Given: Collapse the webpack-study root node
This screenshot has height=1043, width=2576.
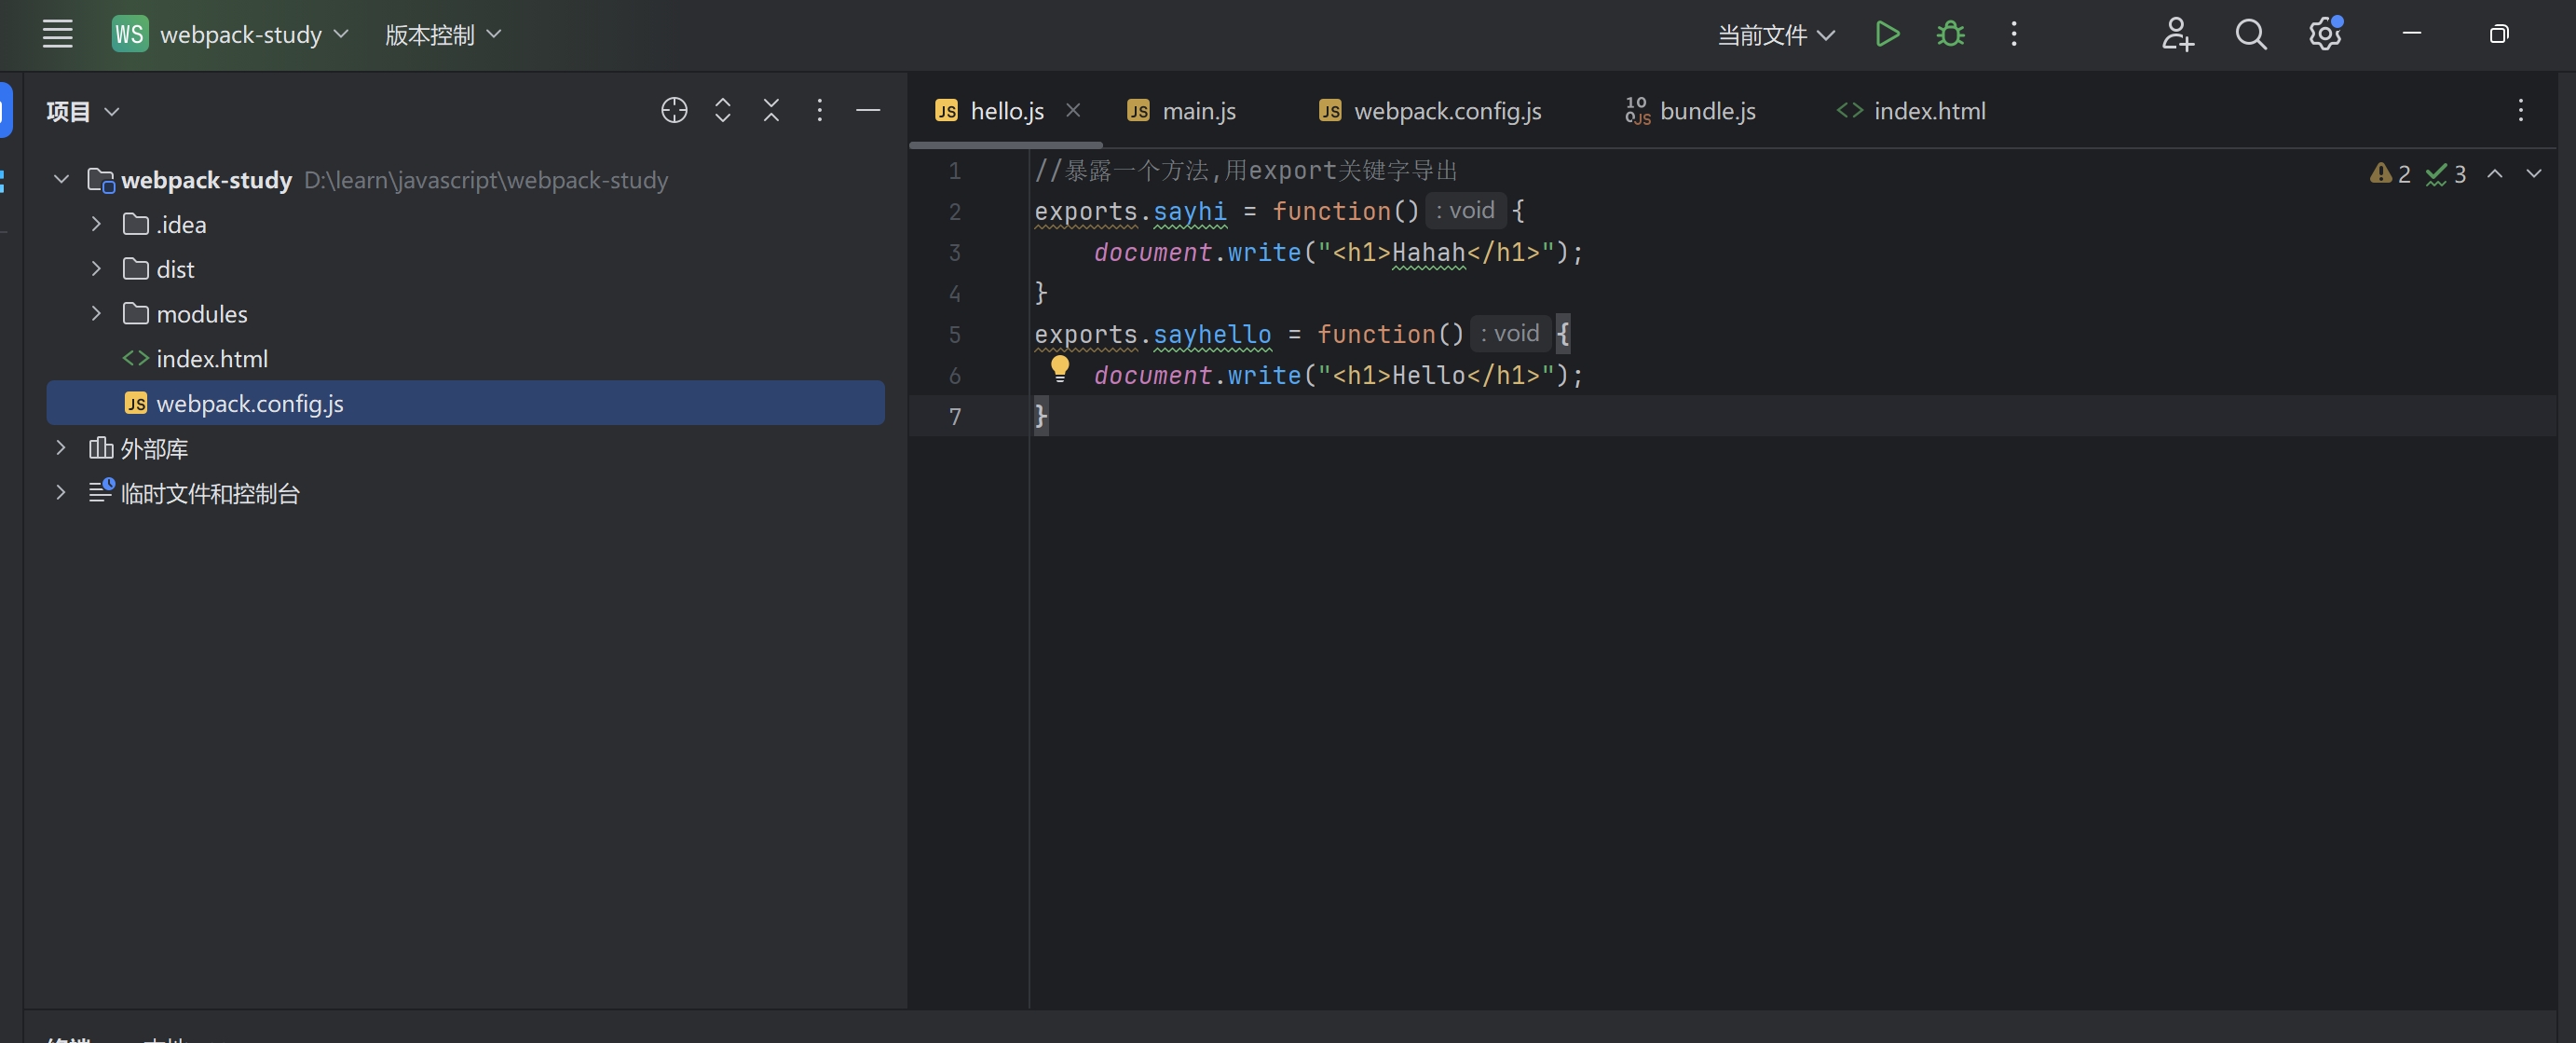Looking at the screenshot, I should 61,180.
